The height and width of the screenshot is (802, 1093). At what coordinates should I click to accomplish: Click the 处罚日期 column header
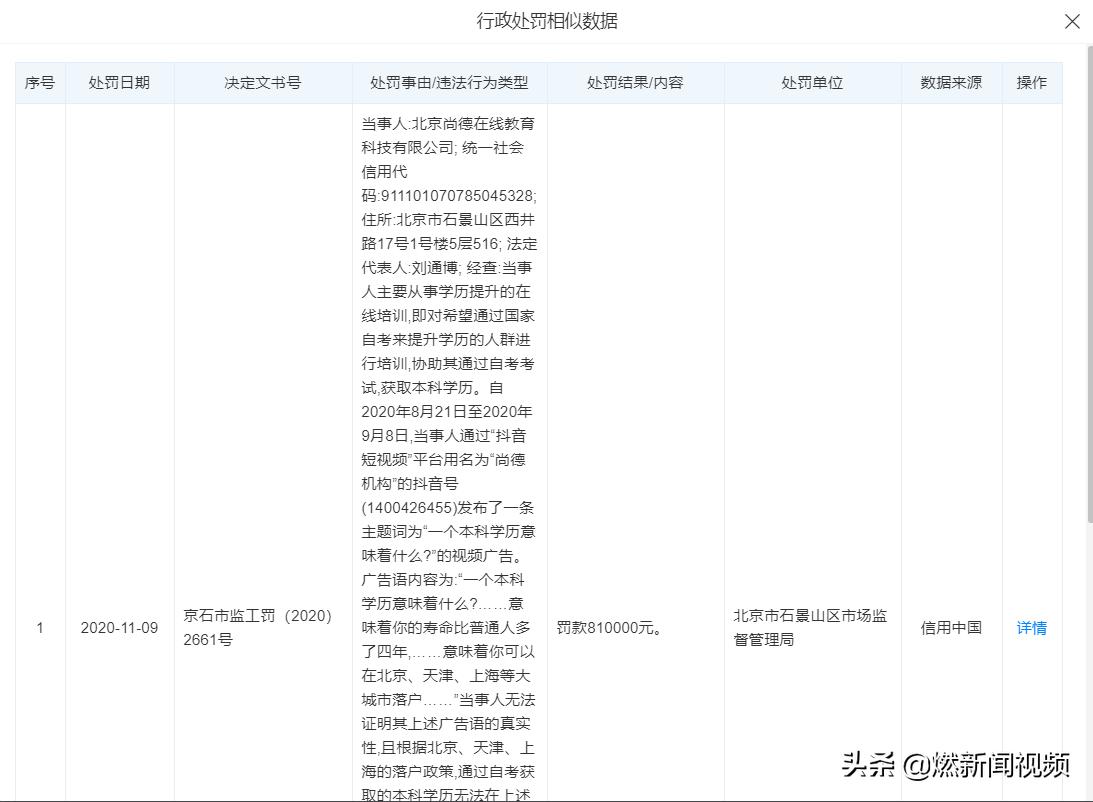(x=121, y=83)
